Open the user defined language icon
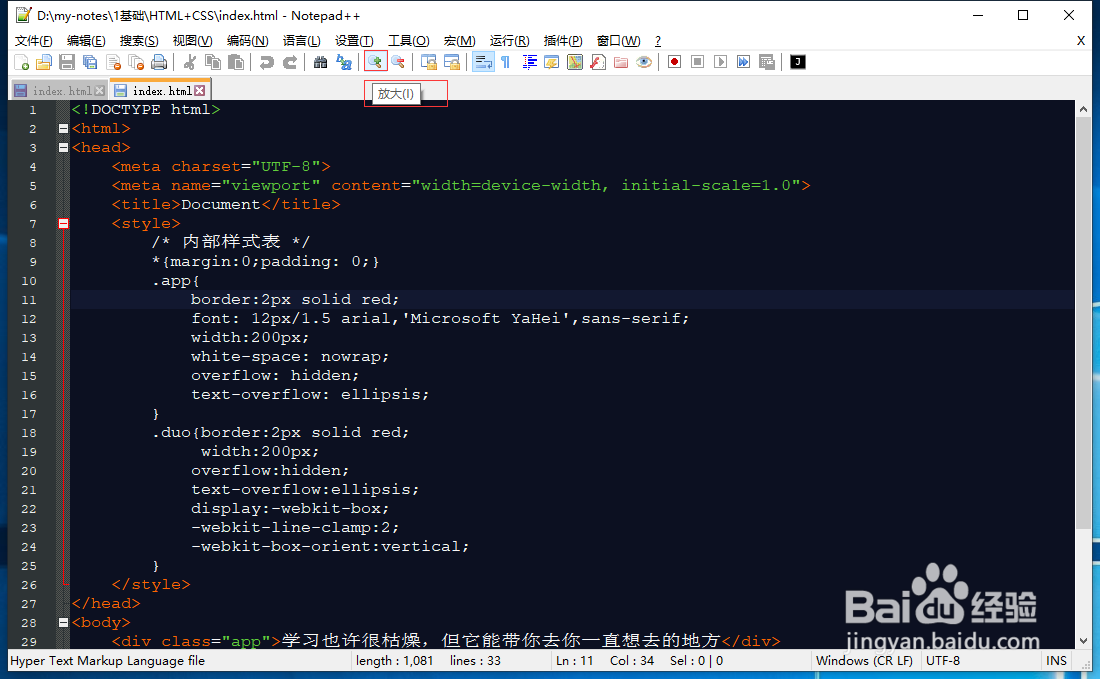Screen dimensions: 1100x679 tap(551, 62)
